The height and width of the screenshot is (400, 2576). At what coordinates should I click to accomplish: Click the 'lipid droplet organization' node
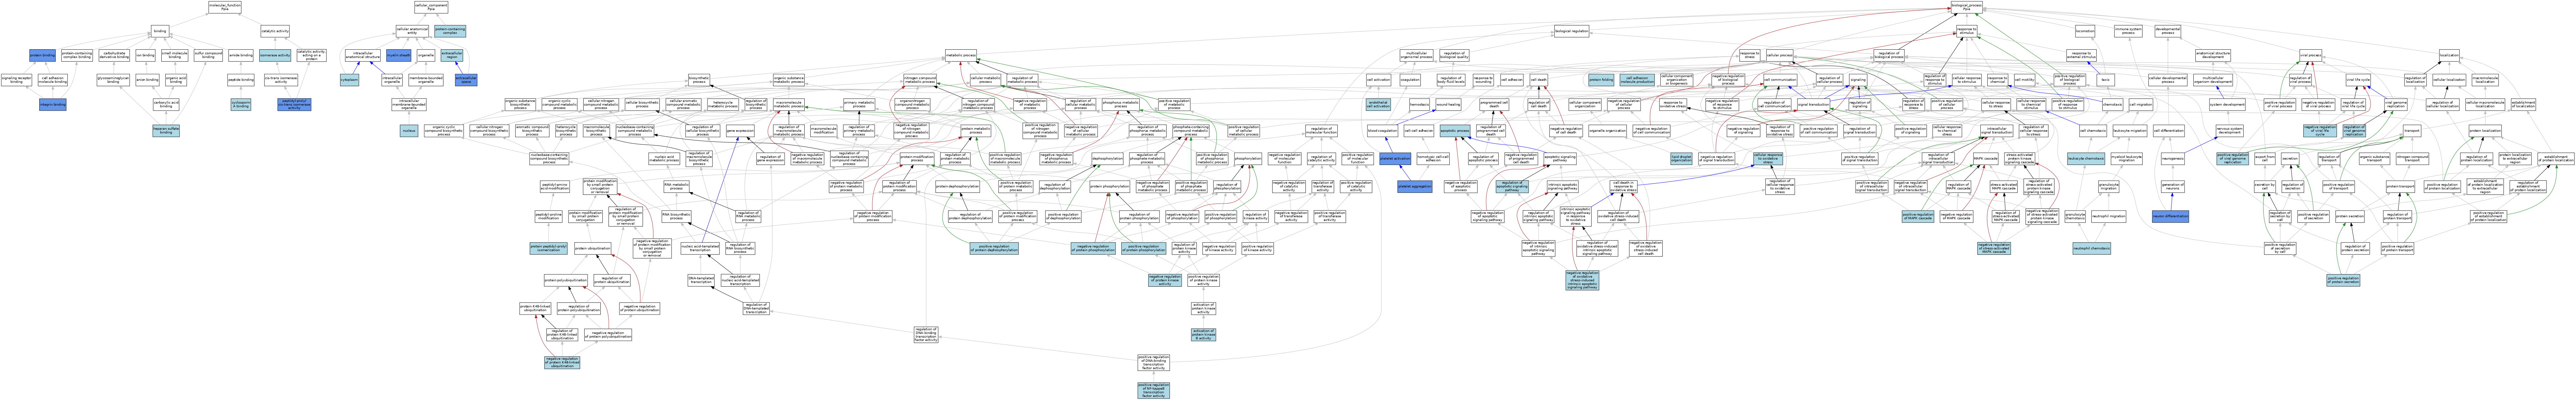point(1681,159)
